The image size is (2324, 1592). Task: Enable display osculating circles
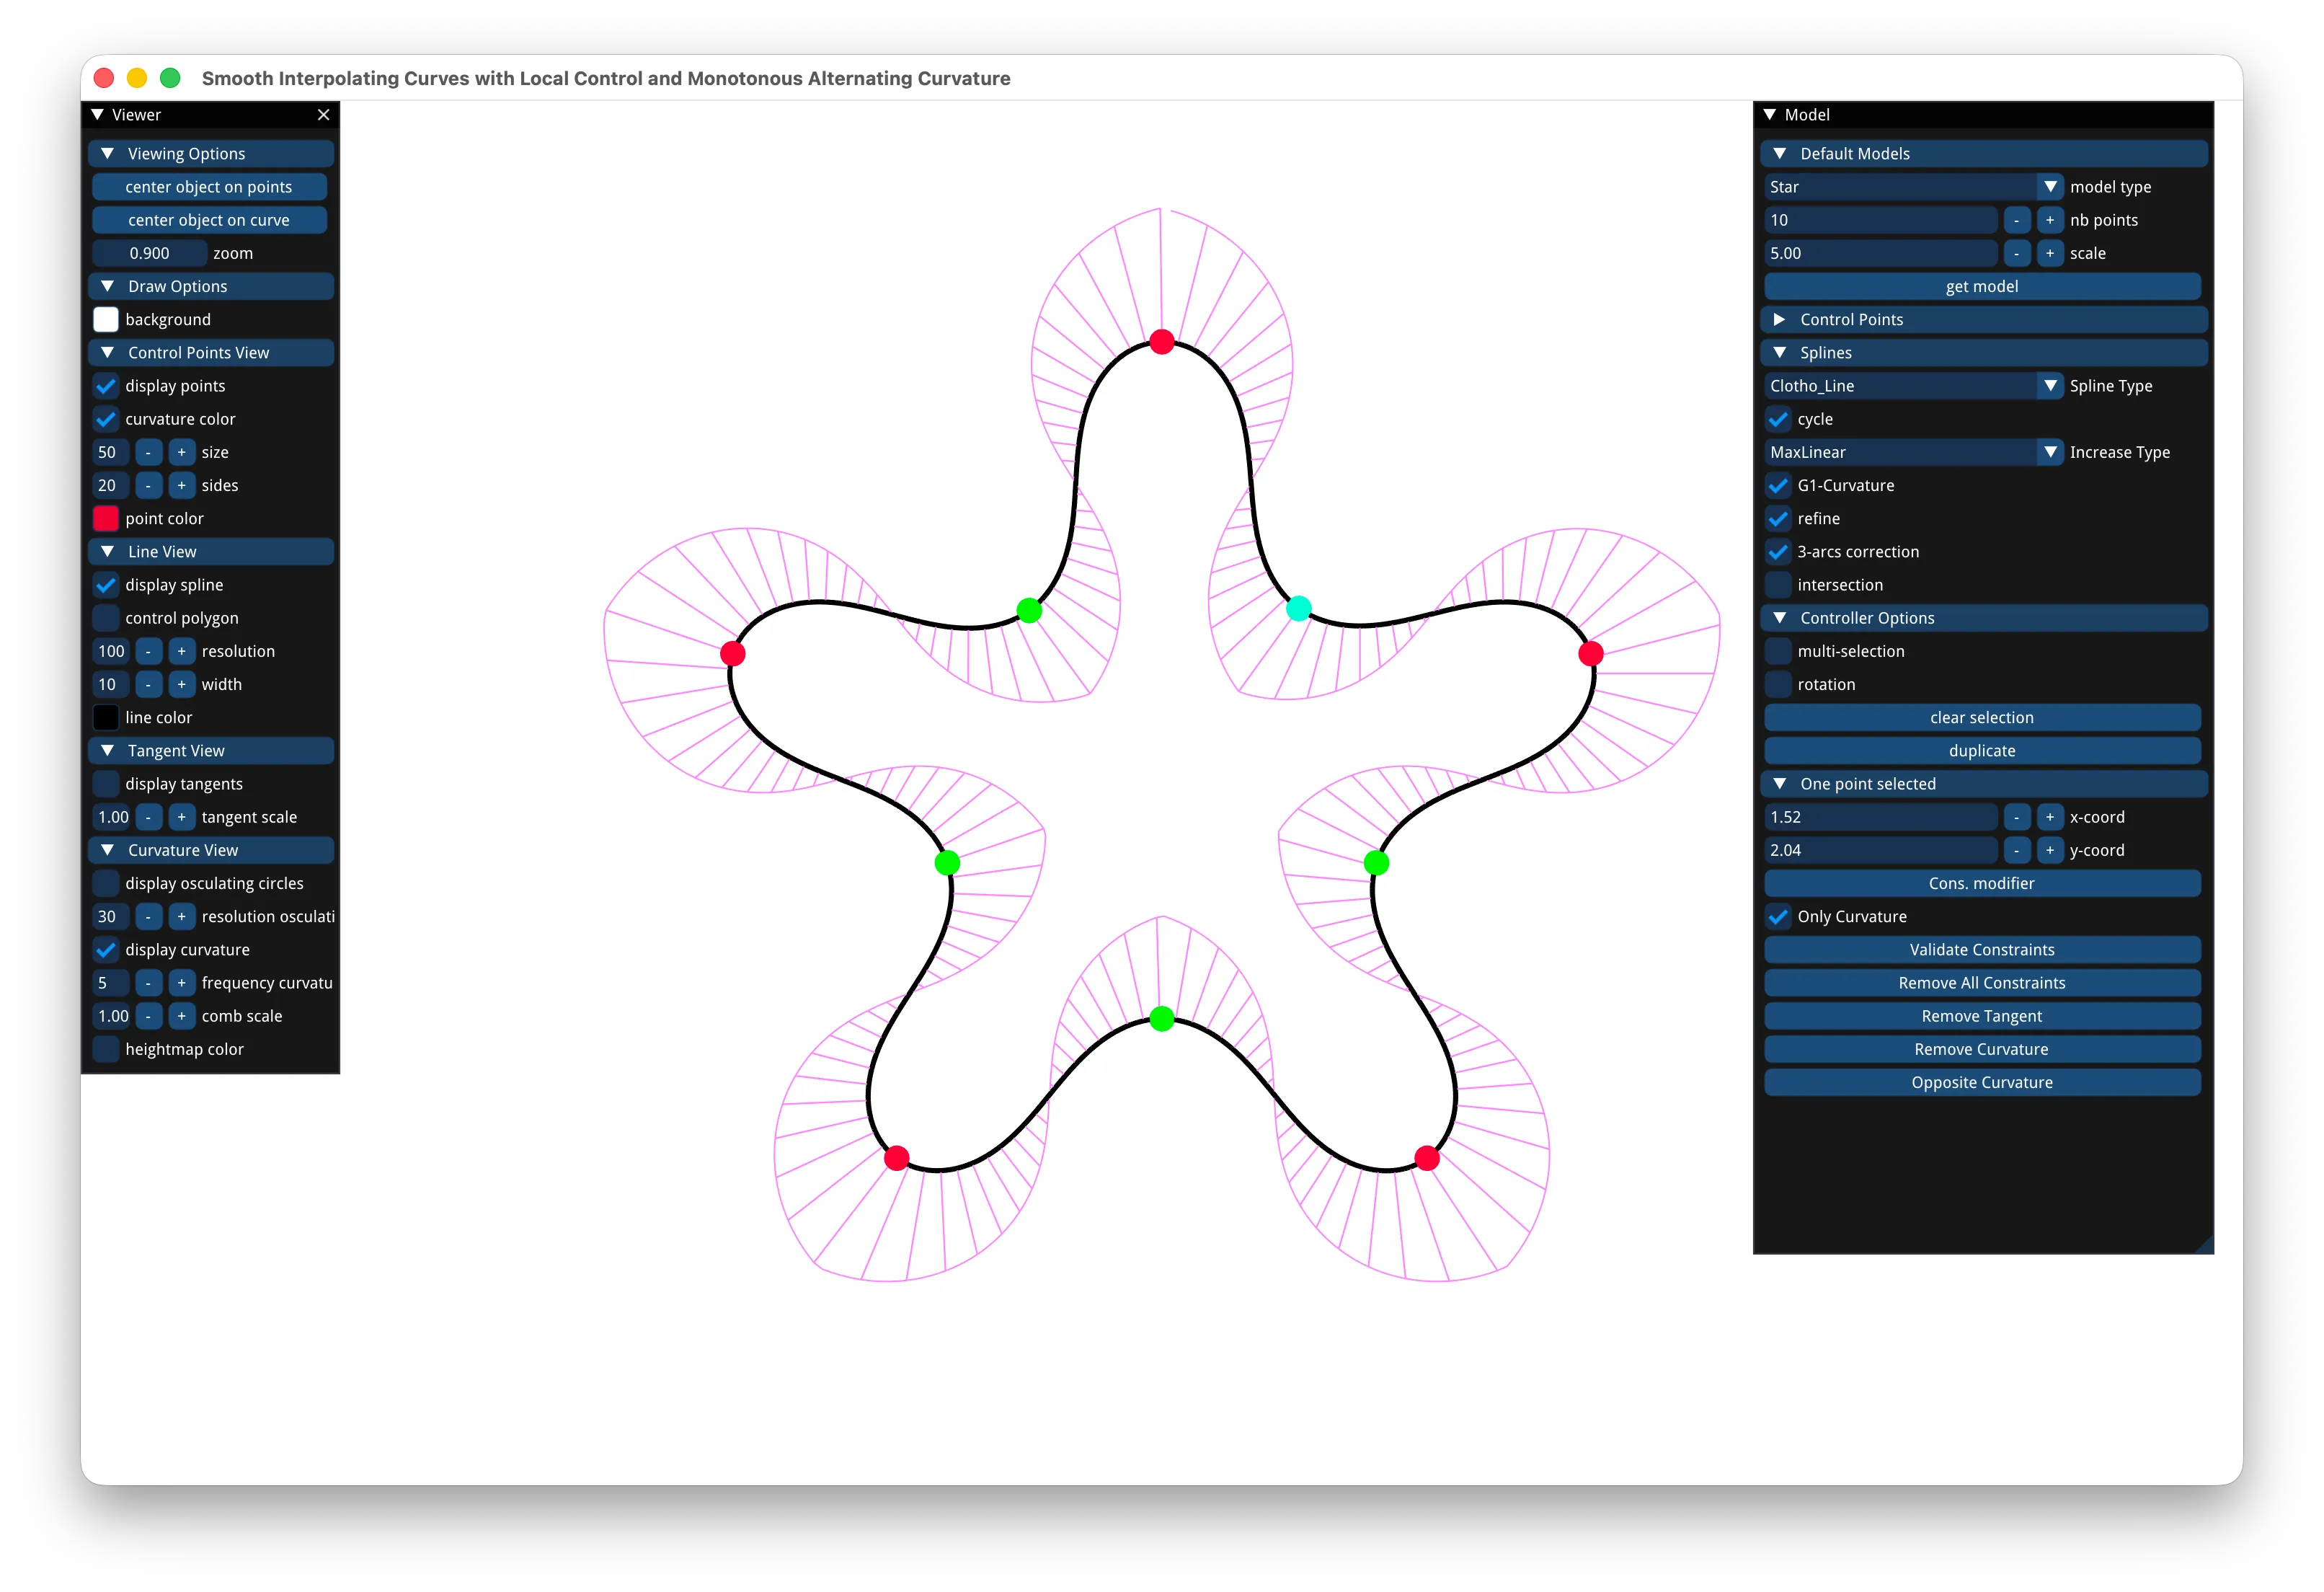(x=106, y=883)
